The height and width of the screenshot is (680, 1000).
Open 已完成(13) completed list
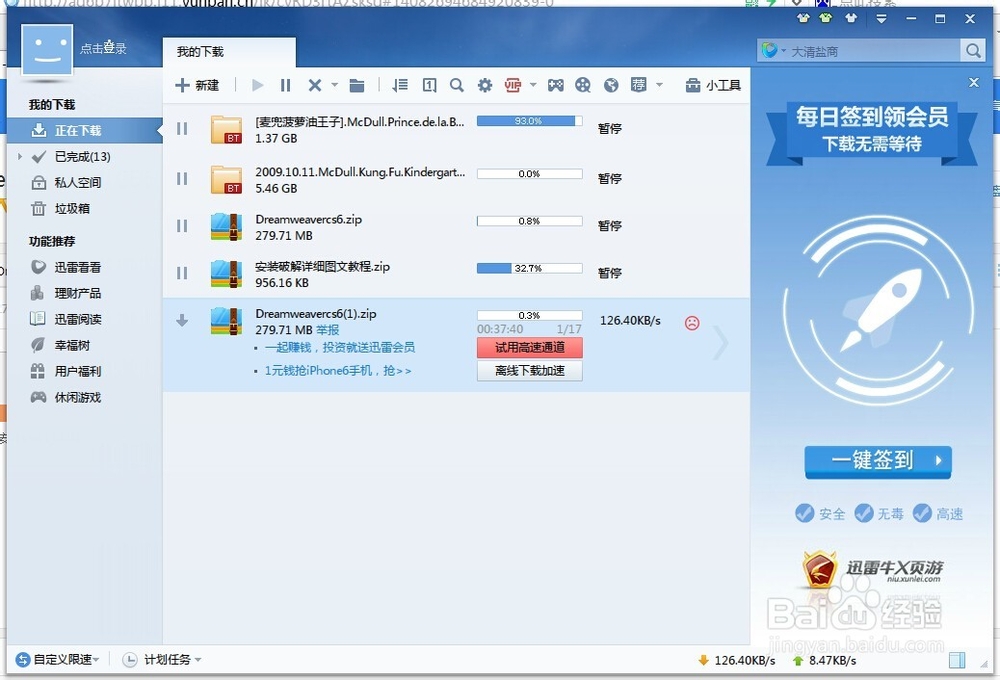click(x=82, y=156)
